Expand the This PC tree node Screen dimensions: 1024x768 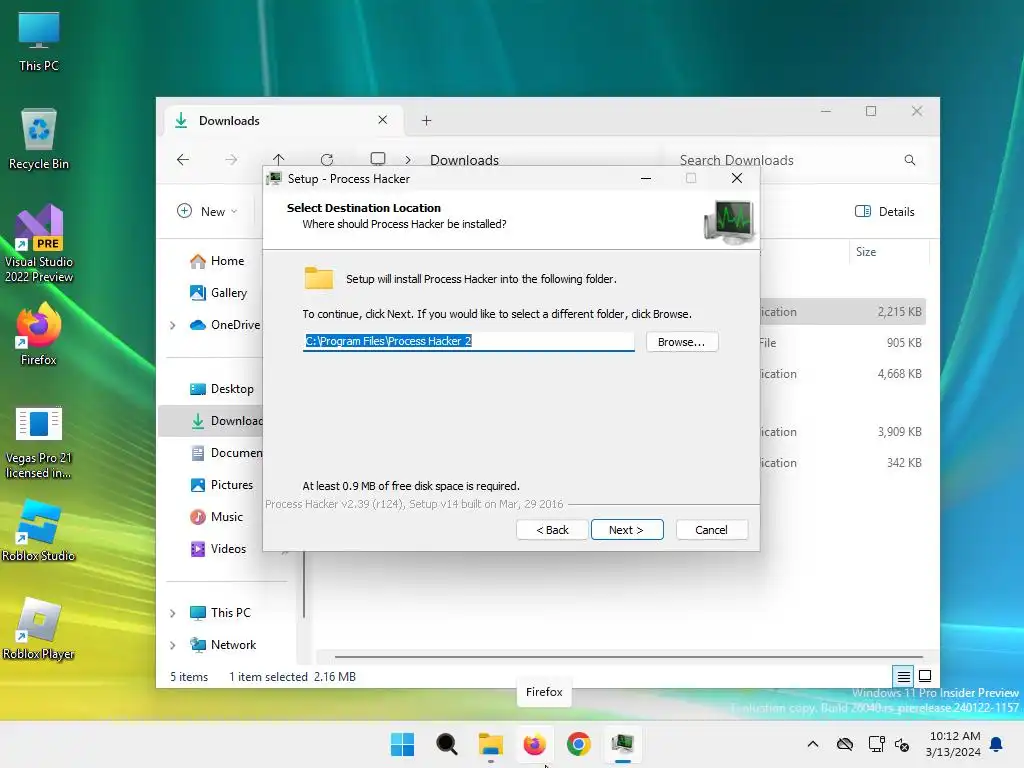click(172, 613)
